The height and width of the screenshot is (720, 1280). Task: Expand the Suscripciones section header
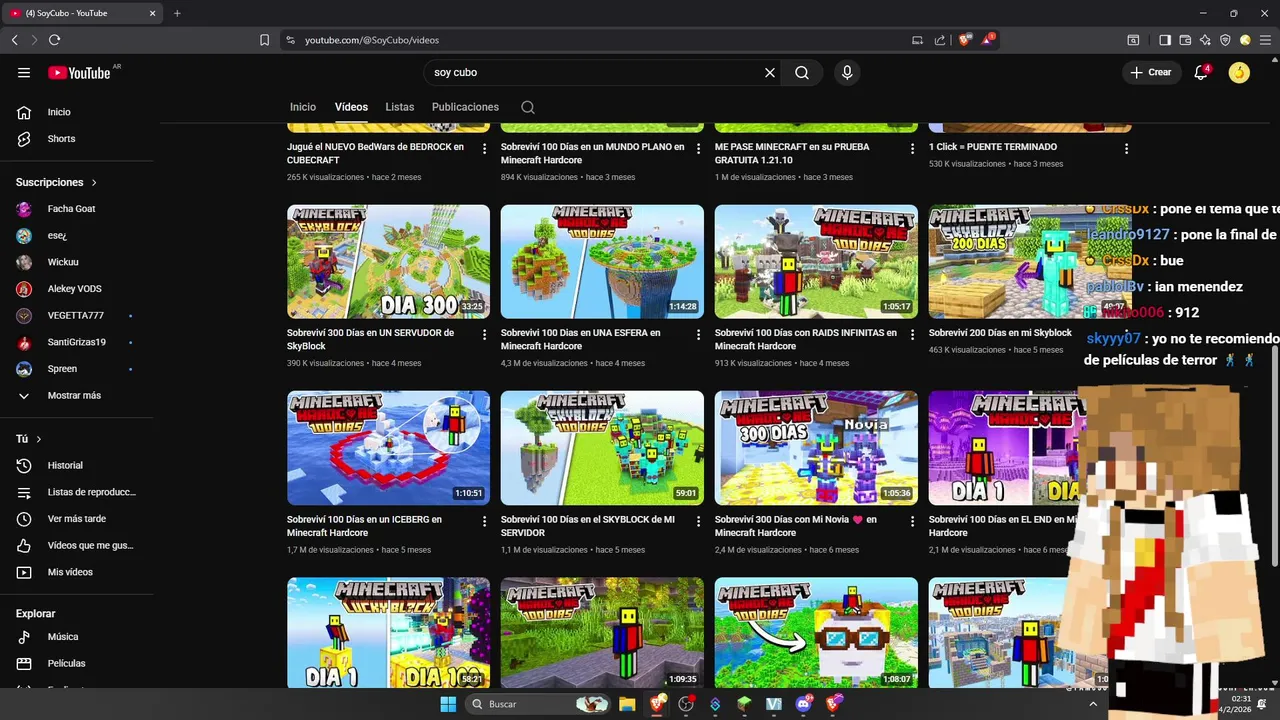[x=57, y=182]
